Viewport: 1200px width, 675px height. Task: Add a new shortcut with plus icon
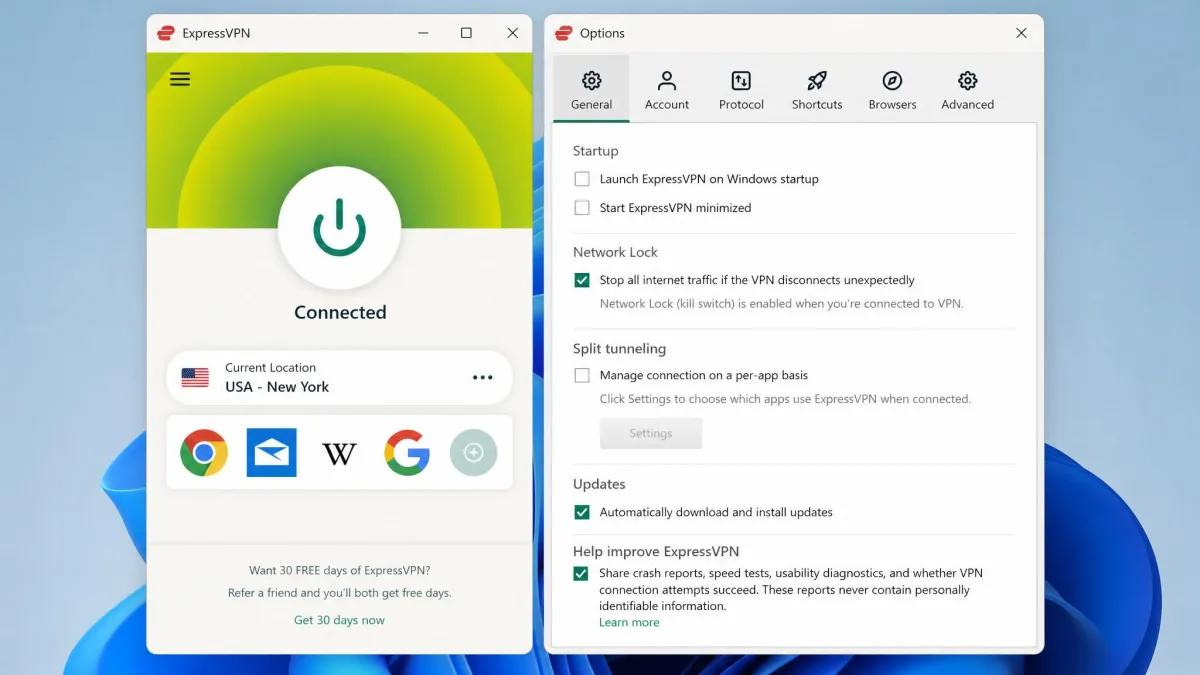pos(474,453)
